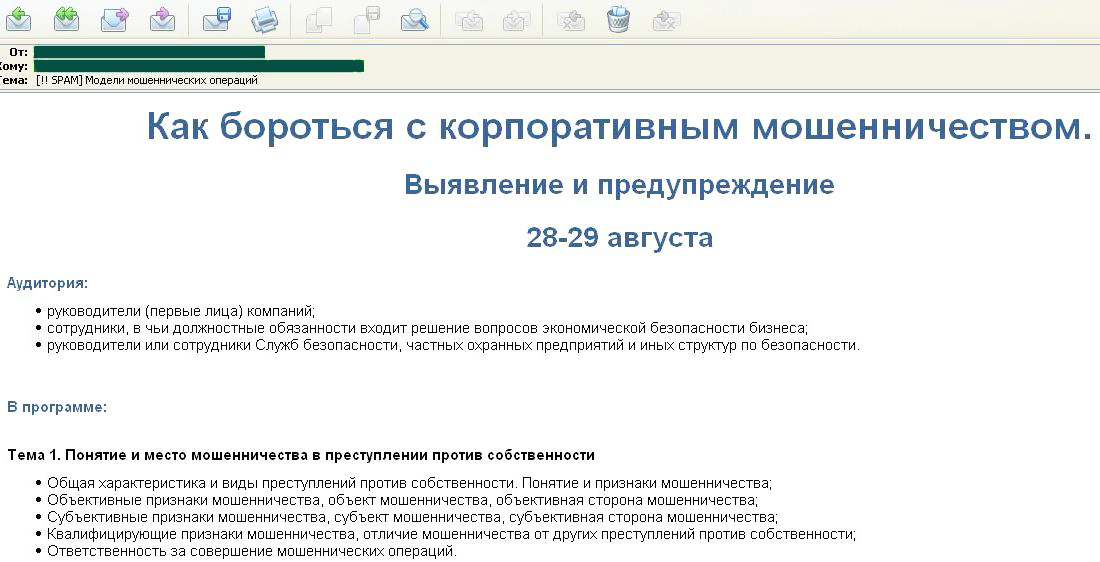Click greyed next-message envelope icon
The image size is (1100, 562).
click(x=517, y=19)
